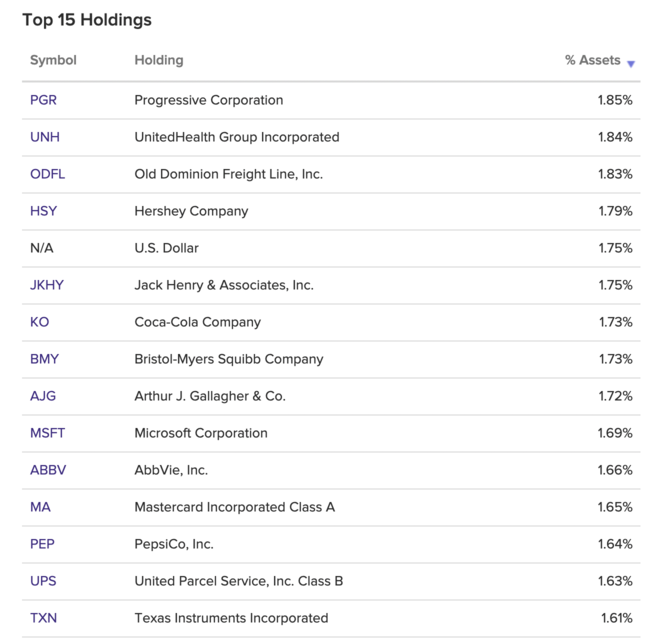The width and height of the screenshot is (658, 642).
Task: Select the ODFL symbol link
Action: click(47, 174)
